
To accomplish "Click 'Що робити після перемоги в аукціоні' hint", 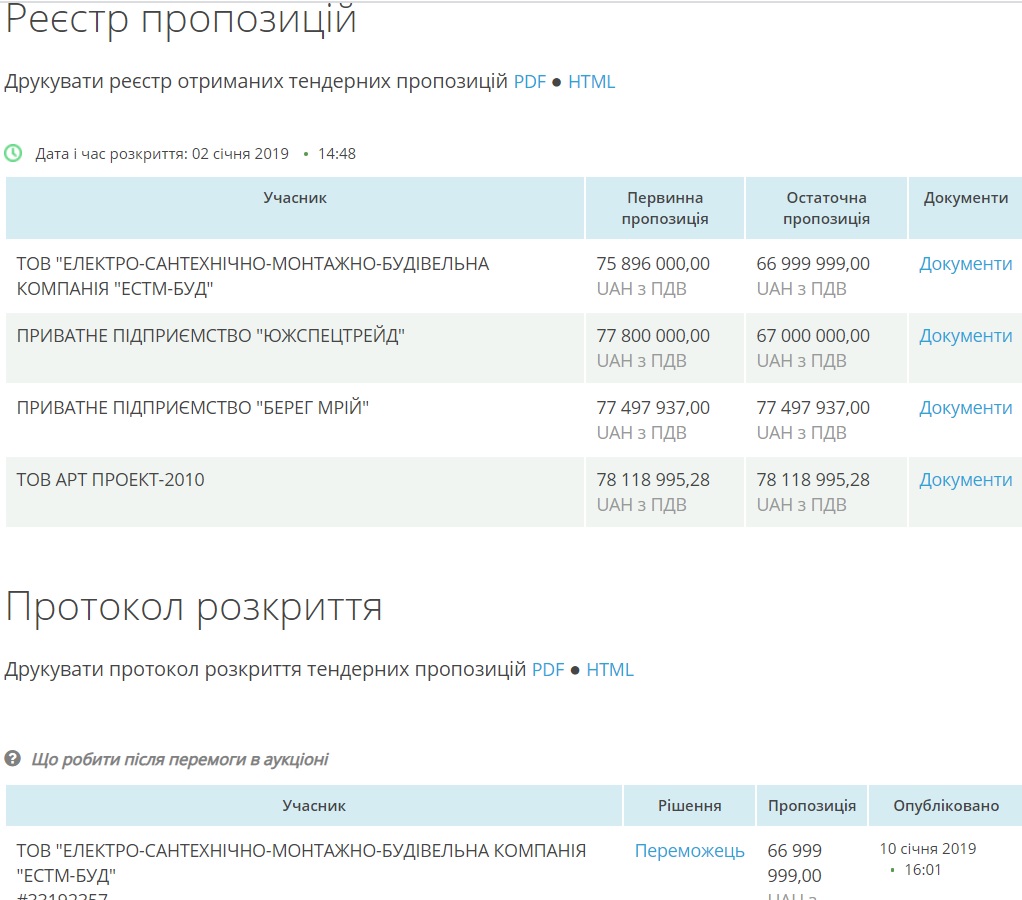I will coord(180,759).
